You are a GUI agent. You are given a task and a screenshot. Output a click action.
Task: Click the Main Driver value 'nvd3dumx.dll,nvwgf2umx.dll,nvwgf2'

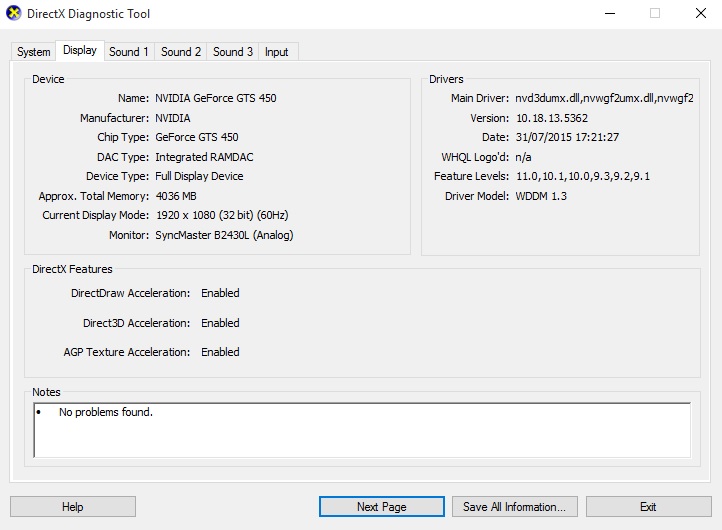(x=604, y=98)
